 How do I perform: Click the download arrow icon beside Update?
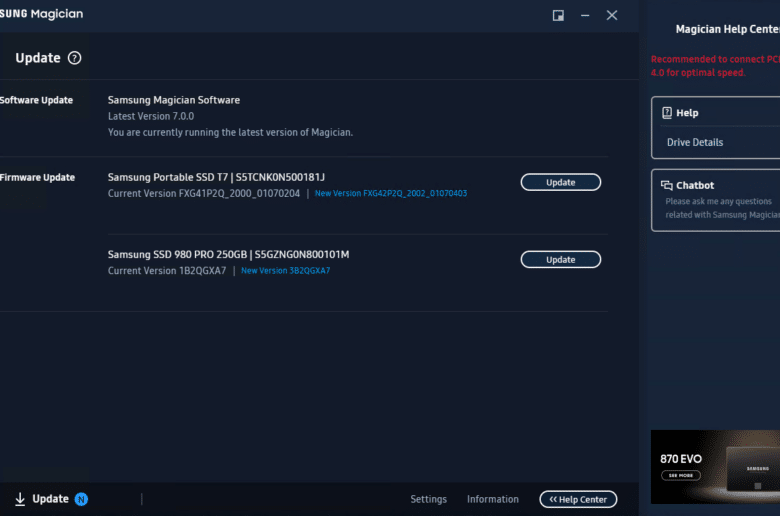coord(20,499)
